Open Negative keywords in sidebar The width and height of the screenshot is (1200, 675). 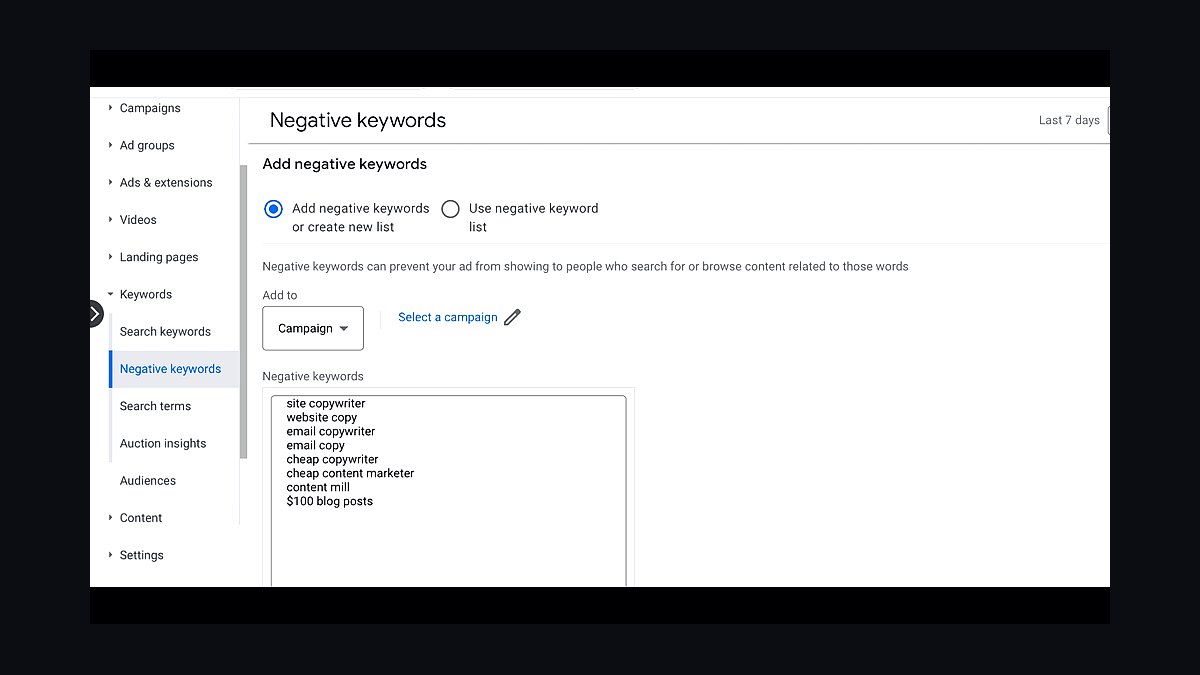(170, 369)
